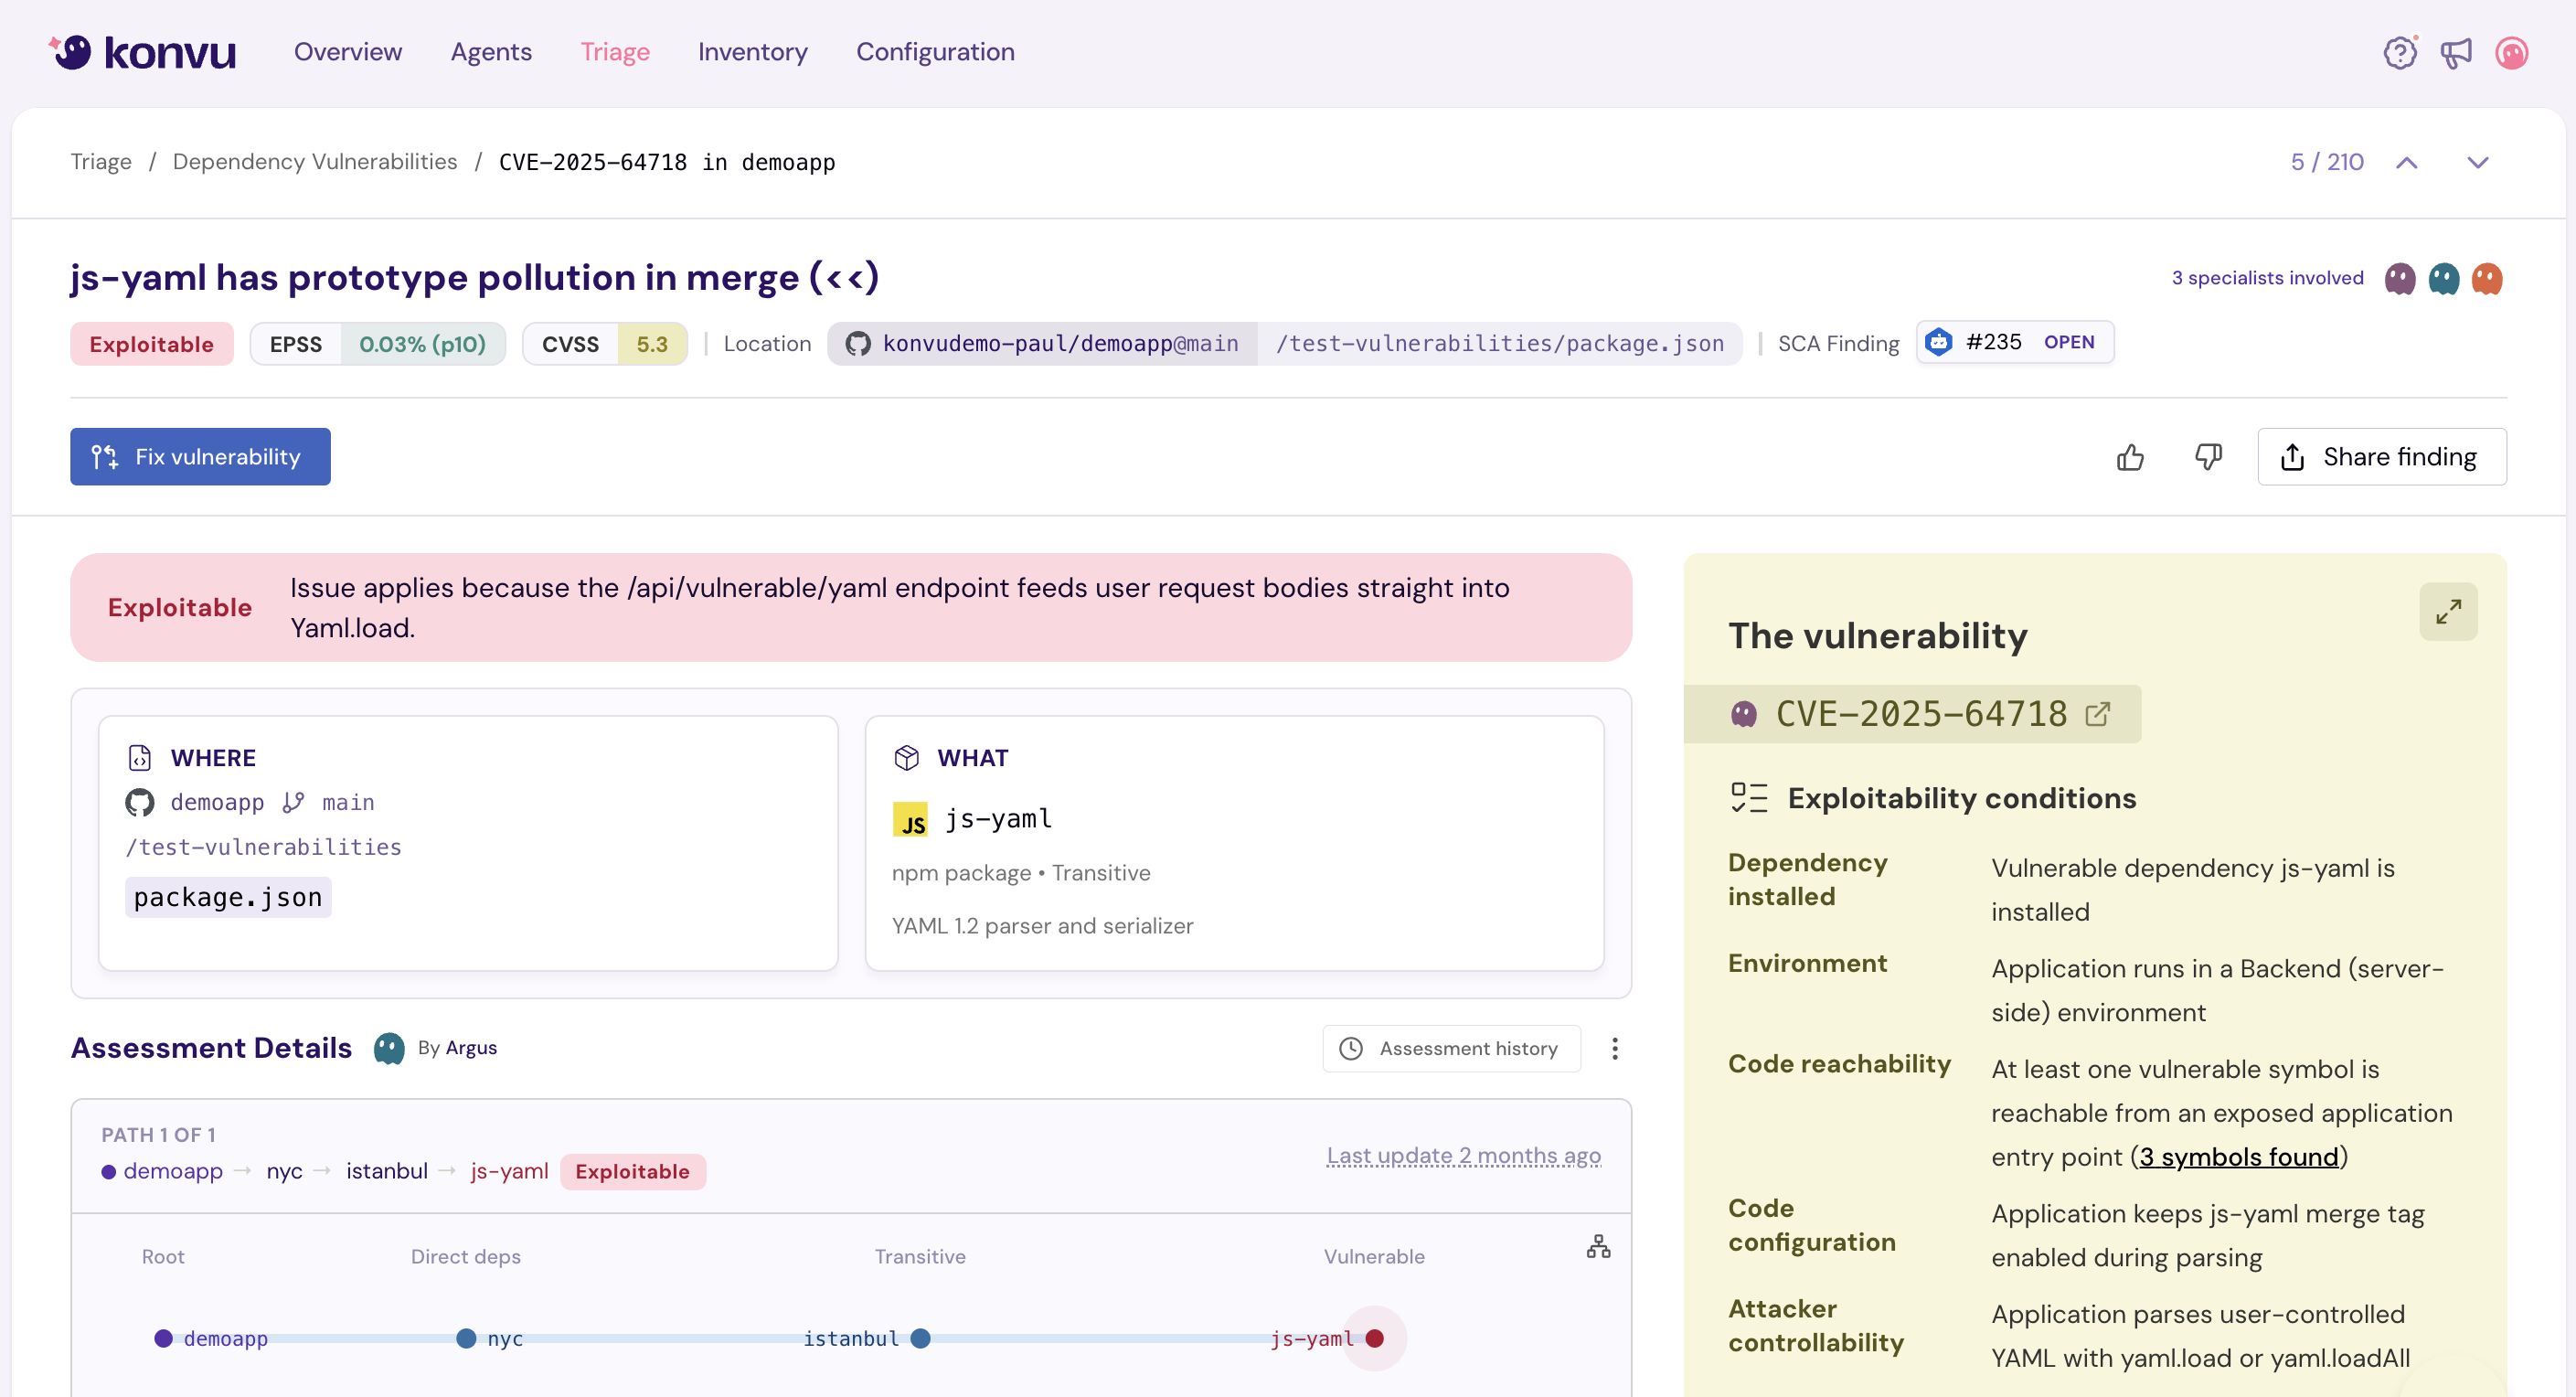Open CVE-2025-64718 external link icon
Screen dimensions: 2576x1397
tap(2099, 714)
